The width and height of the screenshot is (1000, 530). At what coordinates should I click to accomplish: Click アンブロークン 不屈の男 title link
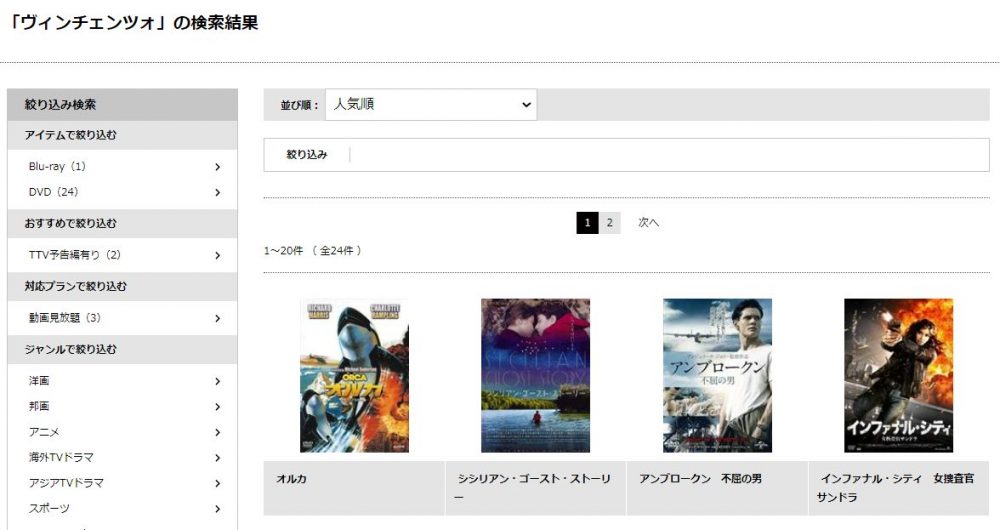pos(700,479)
